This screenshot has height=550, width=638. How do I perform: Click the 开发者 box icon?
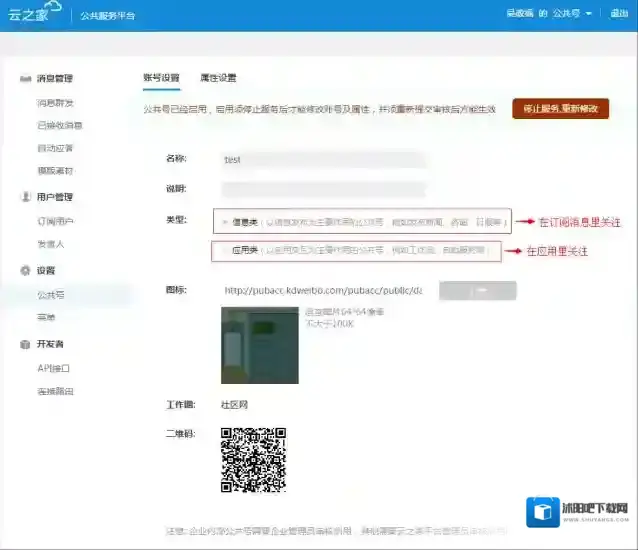click(x=25, y=344)
